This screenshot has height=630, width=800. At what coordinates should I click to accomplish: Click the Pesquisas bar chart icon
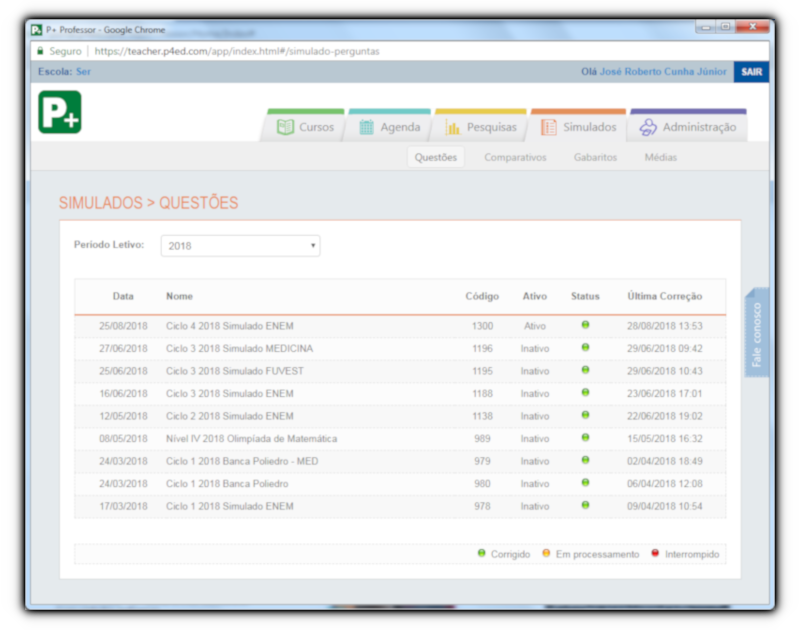coord(453,127)
